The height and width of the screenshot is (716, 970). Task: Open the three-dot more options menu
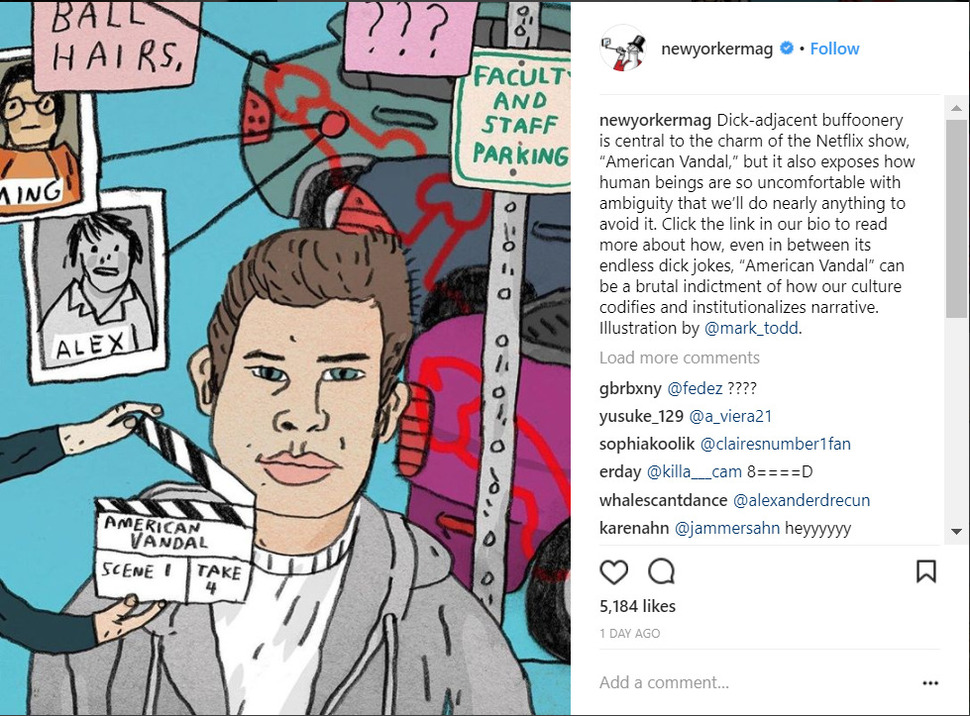point(930,683)
